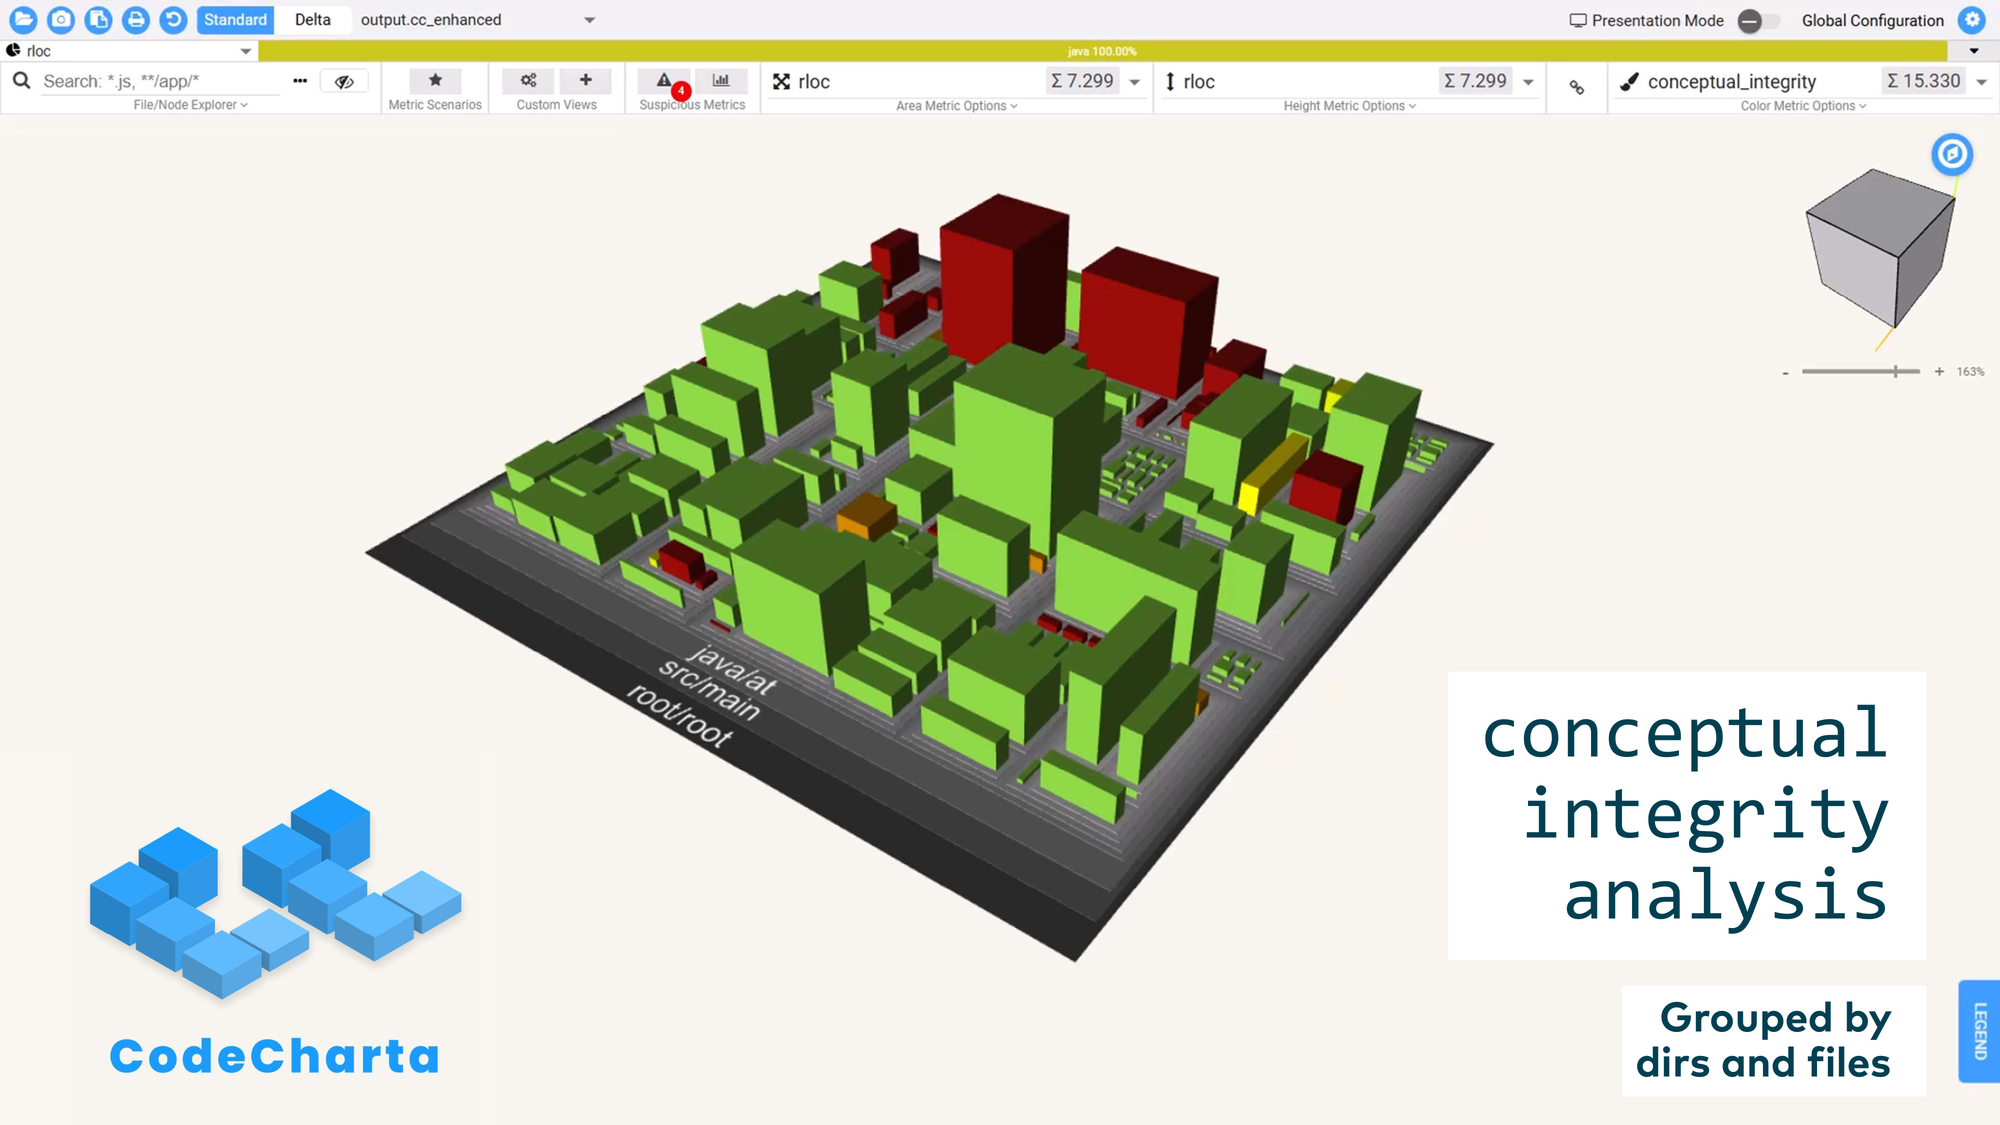
Task: Select the Standard mode tab
Action: (x=235, y=20)
